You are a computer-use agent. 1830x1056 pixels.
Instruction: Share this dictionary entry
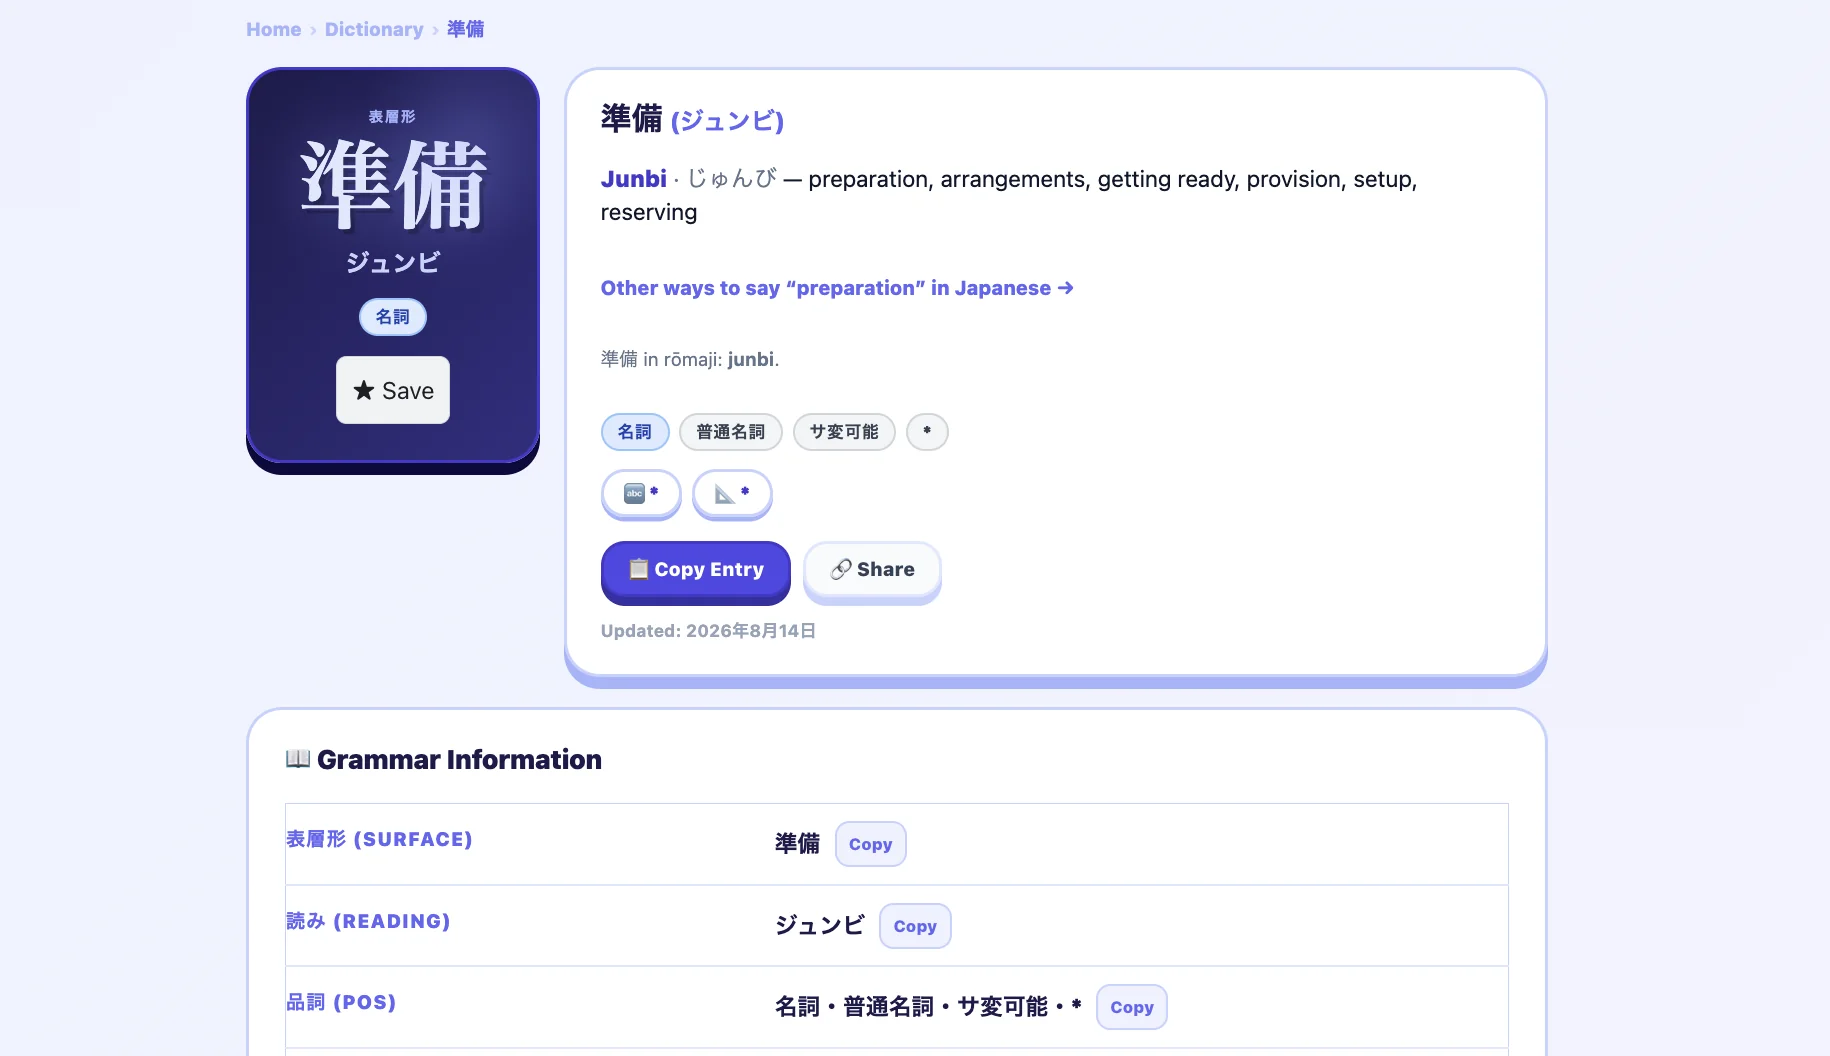pyautogui.click(x=872, y=570)
